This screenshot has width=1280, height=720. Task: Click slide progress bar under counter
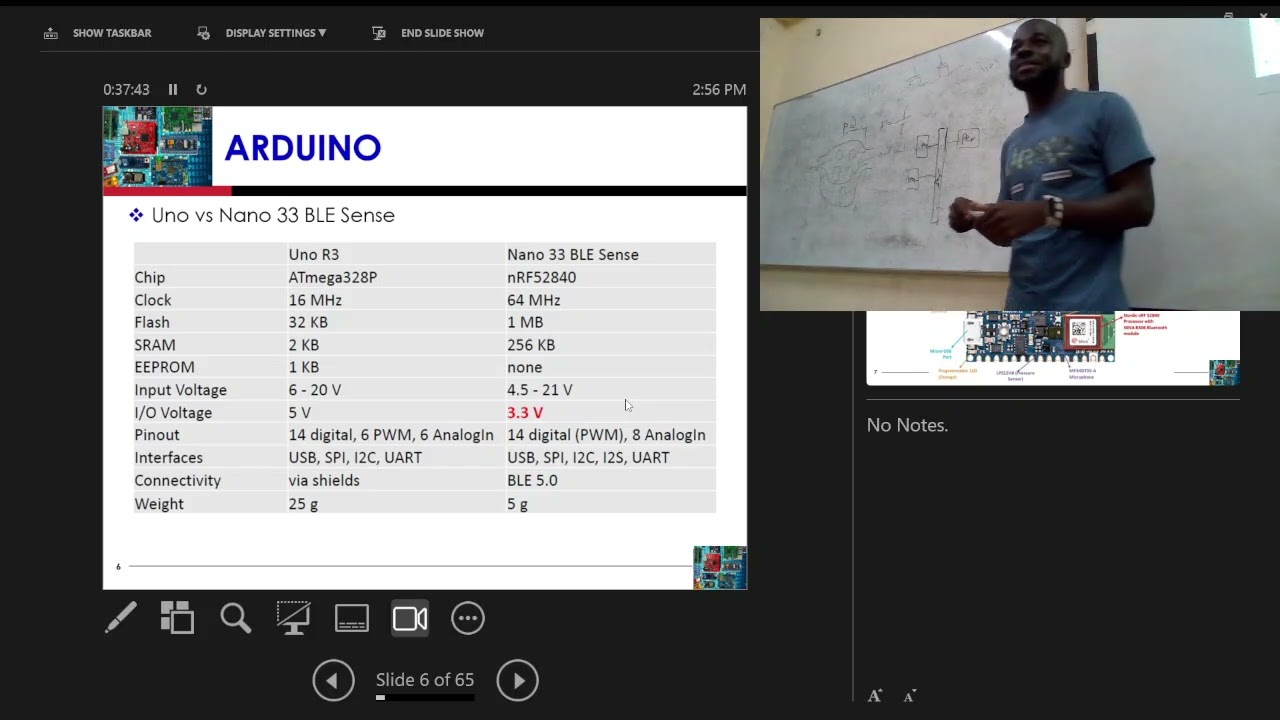point(425,698)
